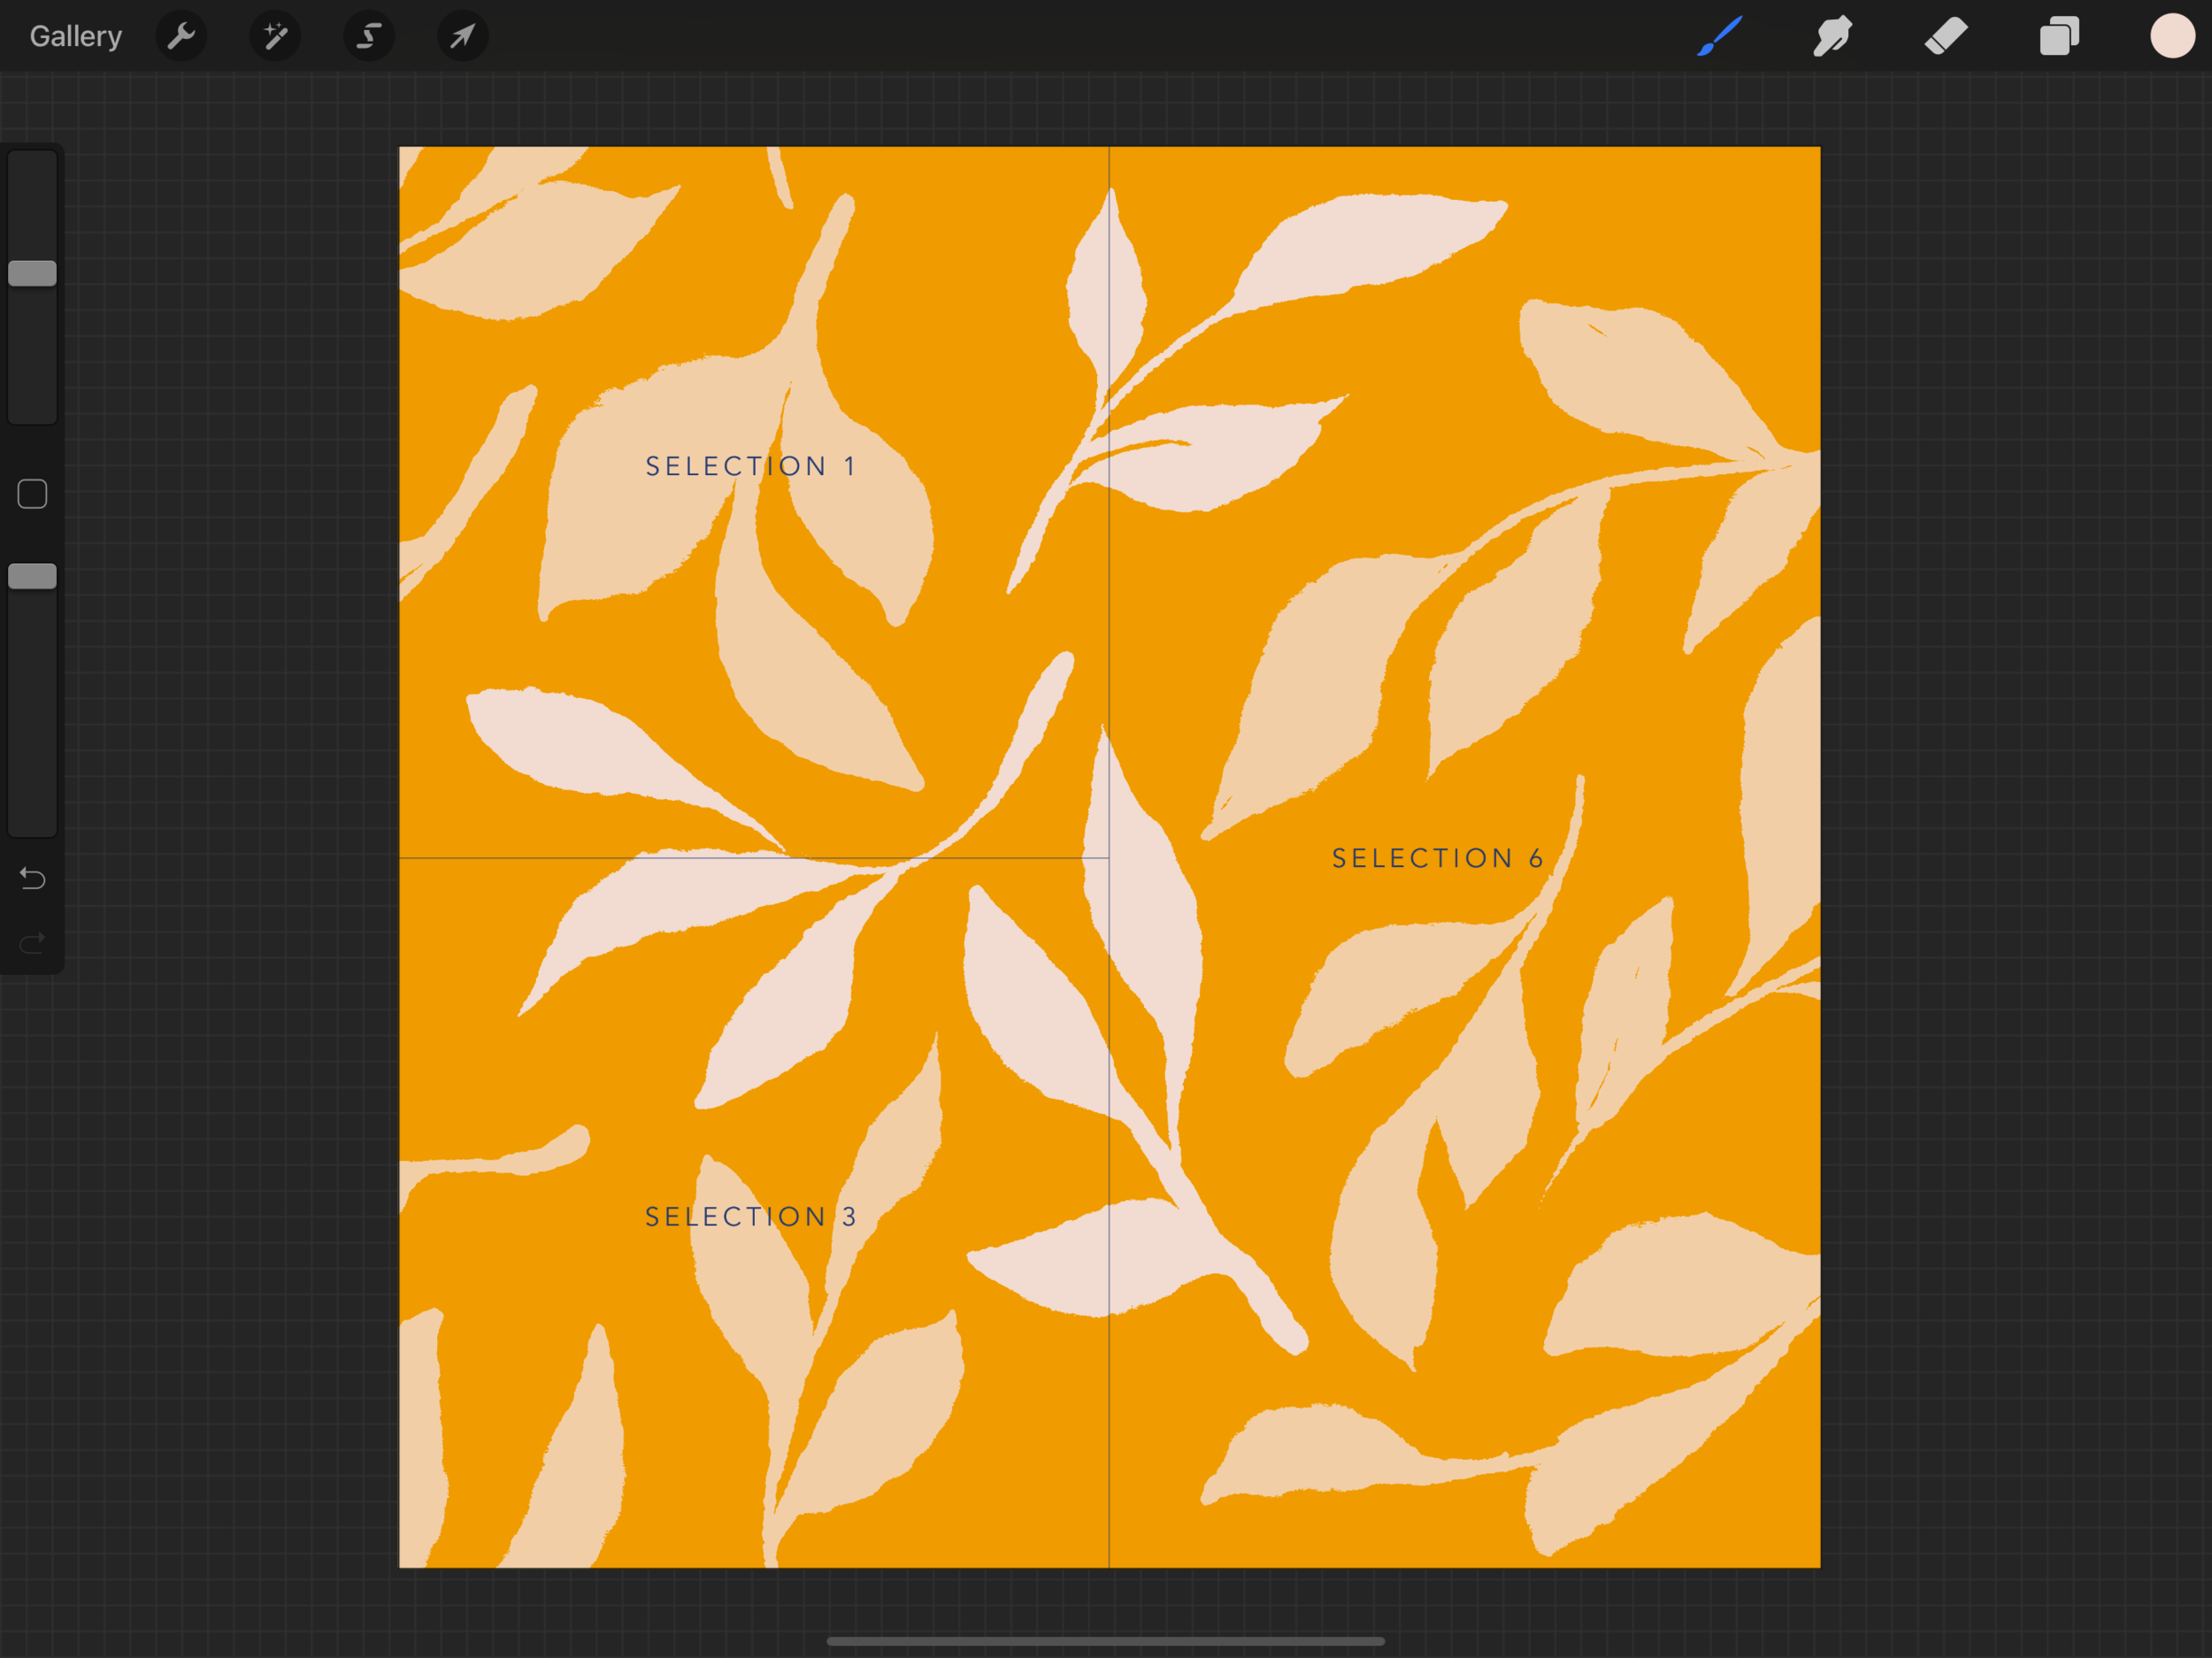This screenshot has height=1658, width=2212.
Task: Select the Paint brush tool
Action: pyautogui.click(x=1719, y=37)
